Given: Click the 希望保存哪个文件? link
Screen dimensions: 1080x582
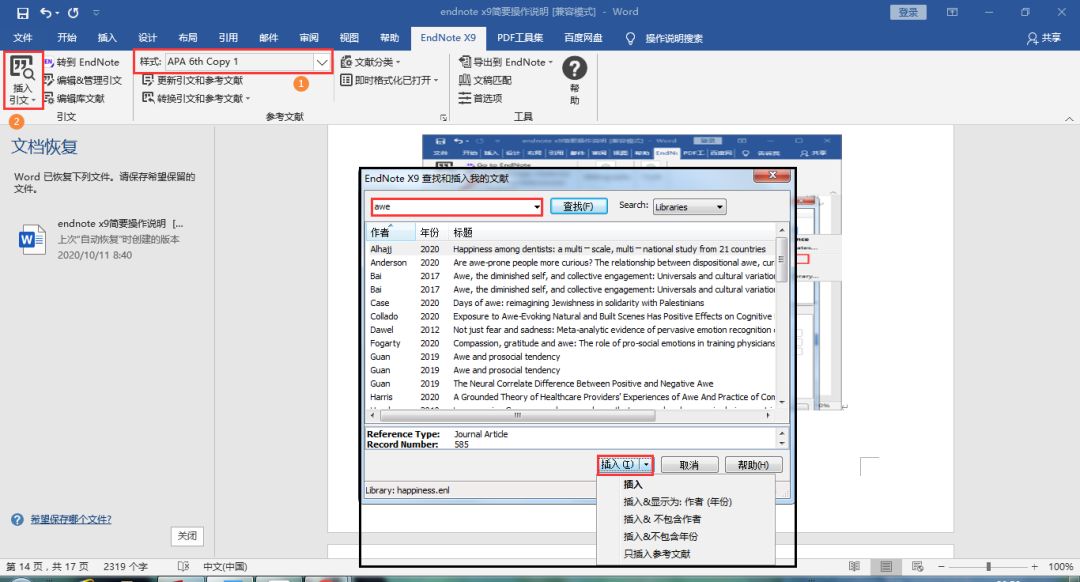Looking at the screenshot, I should click(x=71, y=519).
